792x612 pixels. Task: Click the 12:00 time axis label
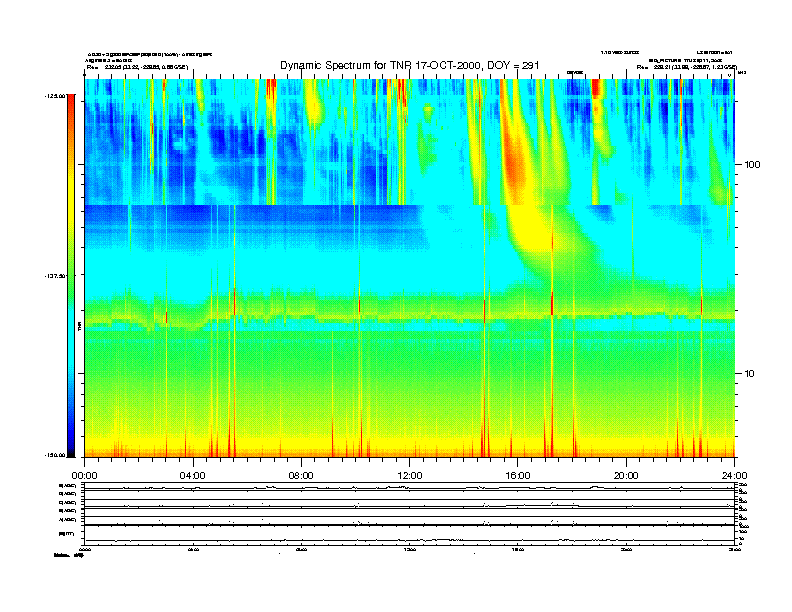(410, 476)
